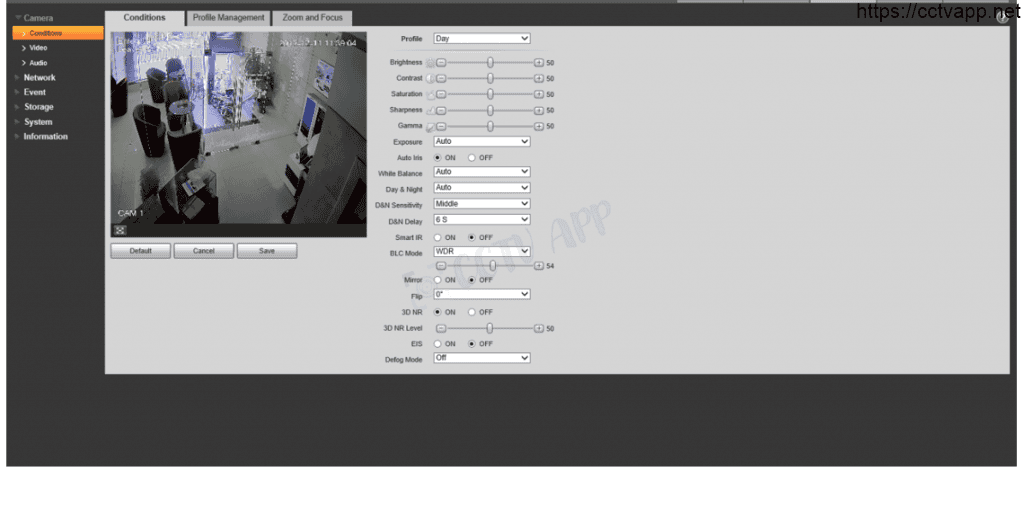Expand the Network section in sidebar
1024x507 pixels.
tap(39, 77)
